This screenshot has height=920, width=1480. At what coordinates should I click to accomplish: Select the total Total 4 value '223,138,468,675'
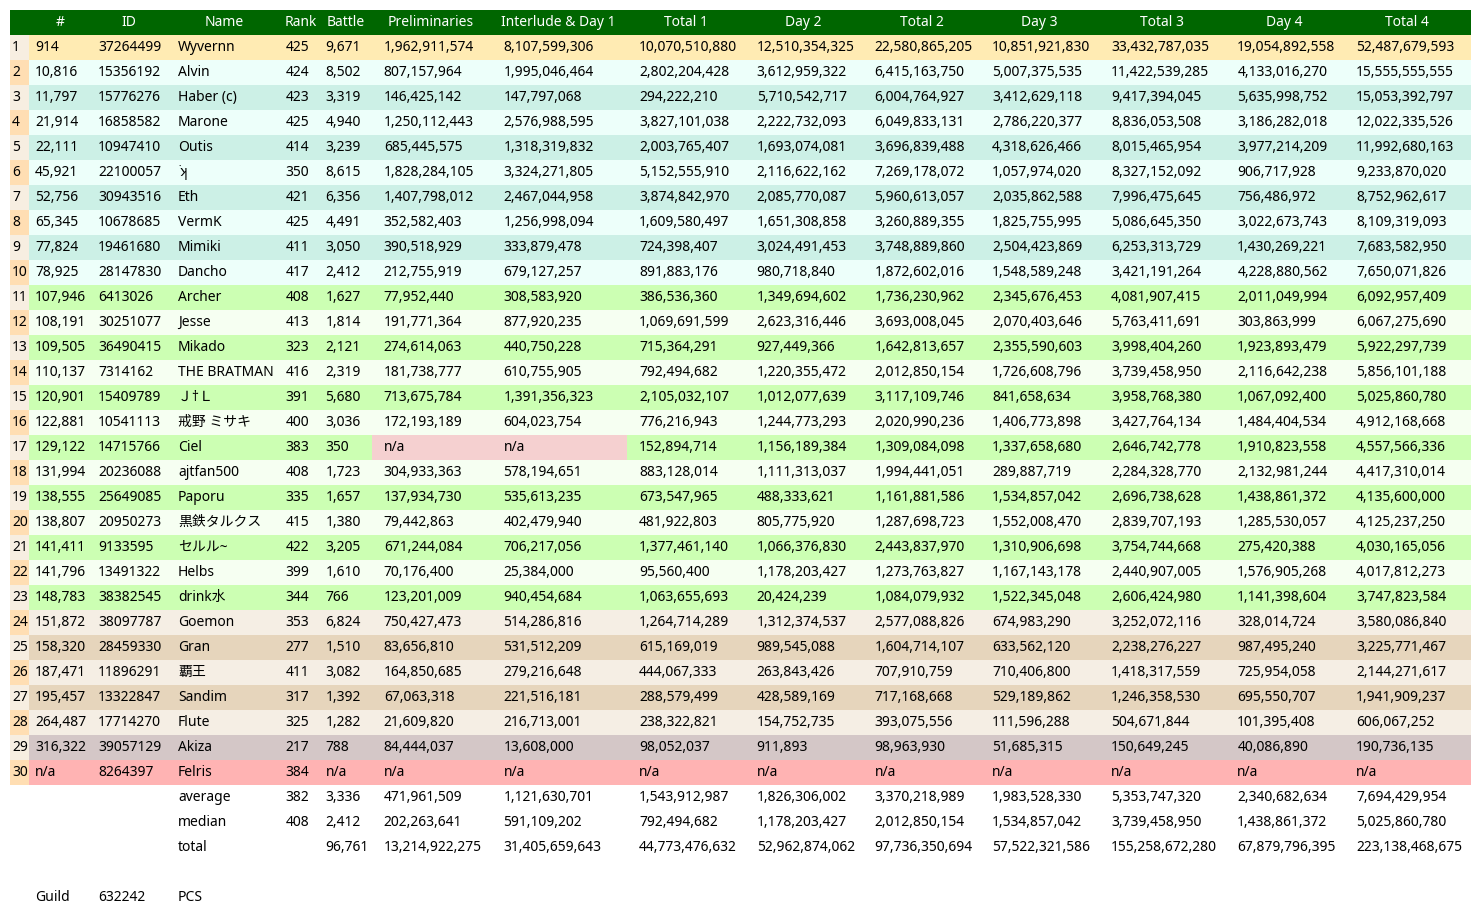coord(1409,846)
